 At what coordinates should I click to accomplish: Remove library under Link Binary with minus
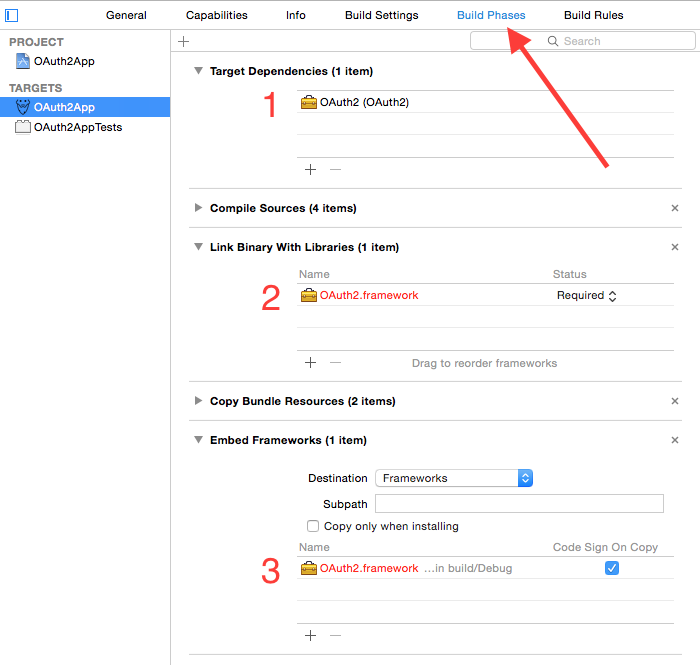pos(335,362)
